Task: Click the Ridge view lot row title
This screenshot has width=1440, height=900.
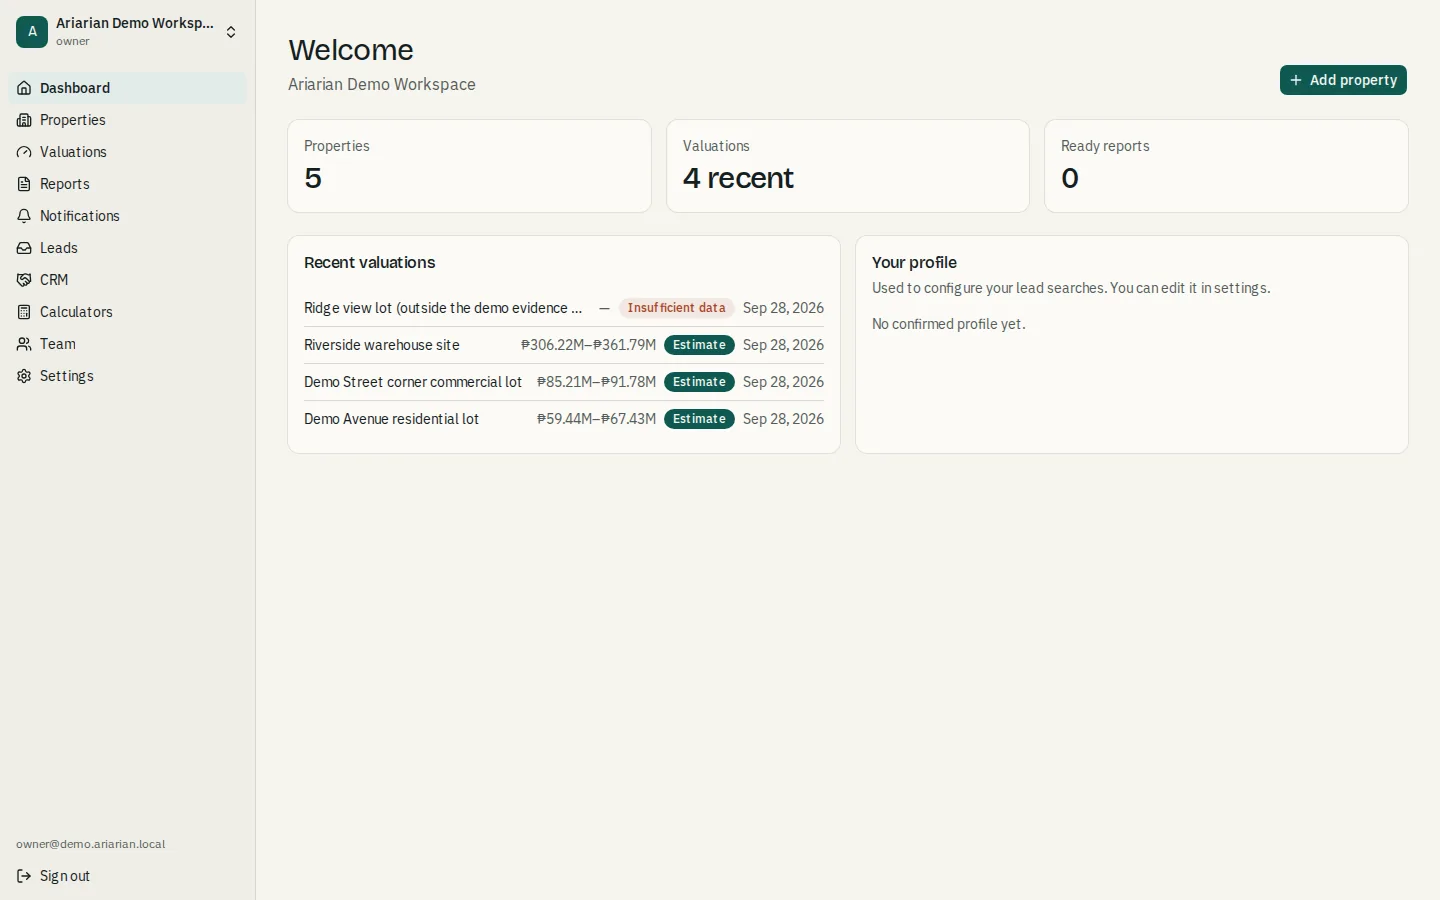Action: 443,308
